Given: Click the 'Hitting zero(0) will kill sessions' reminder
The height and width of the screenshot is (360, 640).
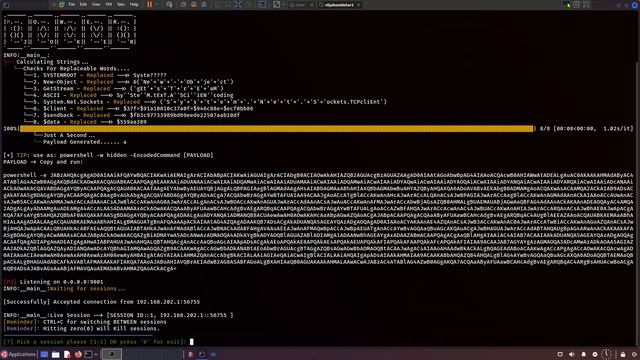Looking at the screenshot, I should [82, 328].
